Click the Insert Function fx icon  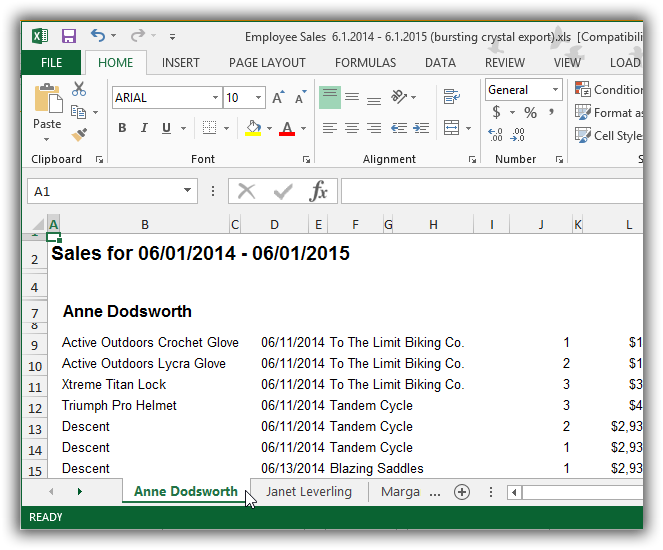coord(318,191)
